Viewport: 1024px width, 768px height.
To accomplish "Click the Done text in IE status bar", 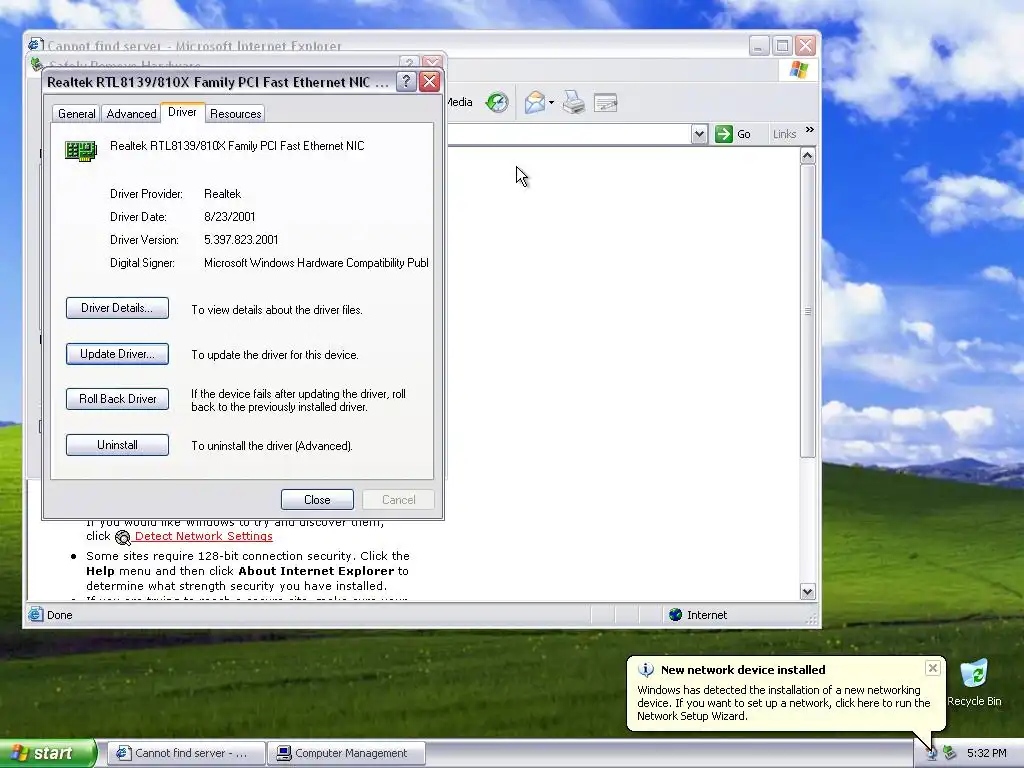I will pos(59,615).
